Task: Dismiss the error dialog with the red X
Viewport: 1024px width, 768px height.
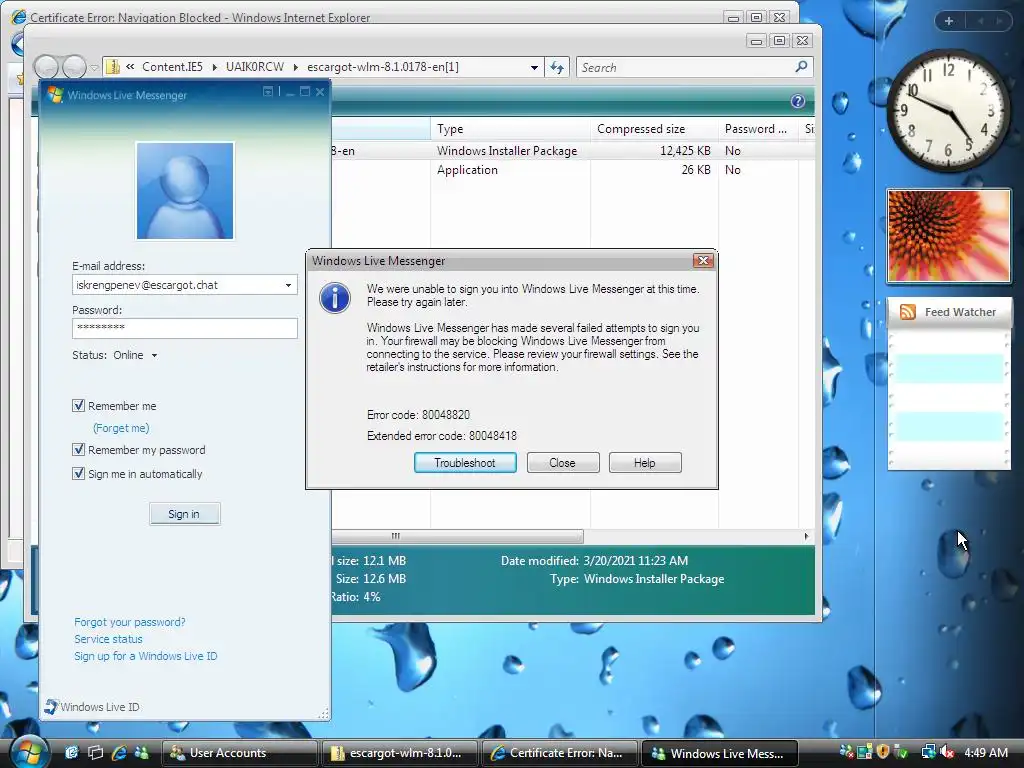Action: click(703, 261)
